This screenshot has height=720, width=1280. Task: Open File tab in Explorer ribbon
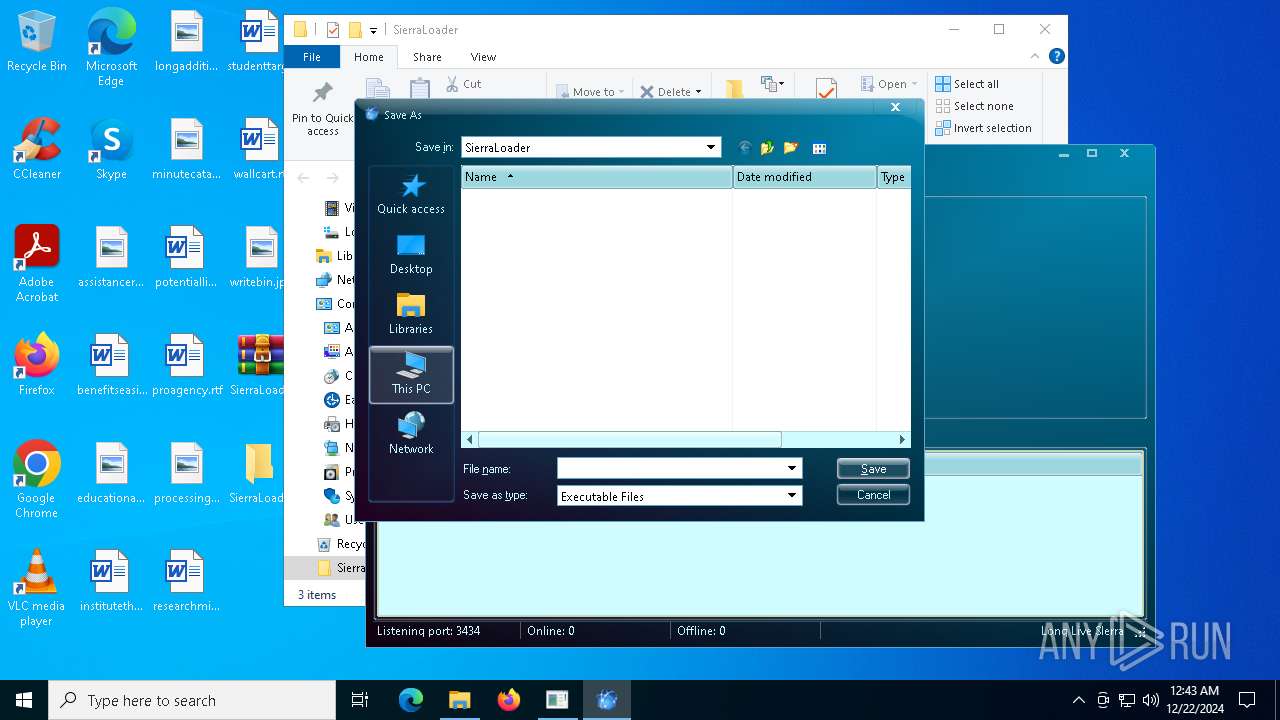pos(312,57)
